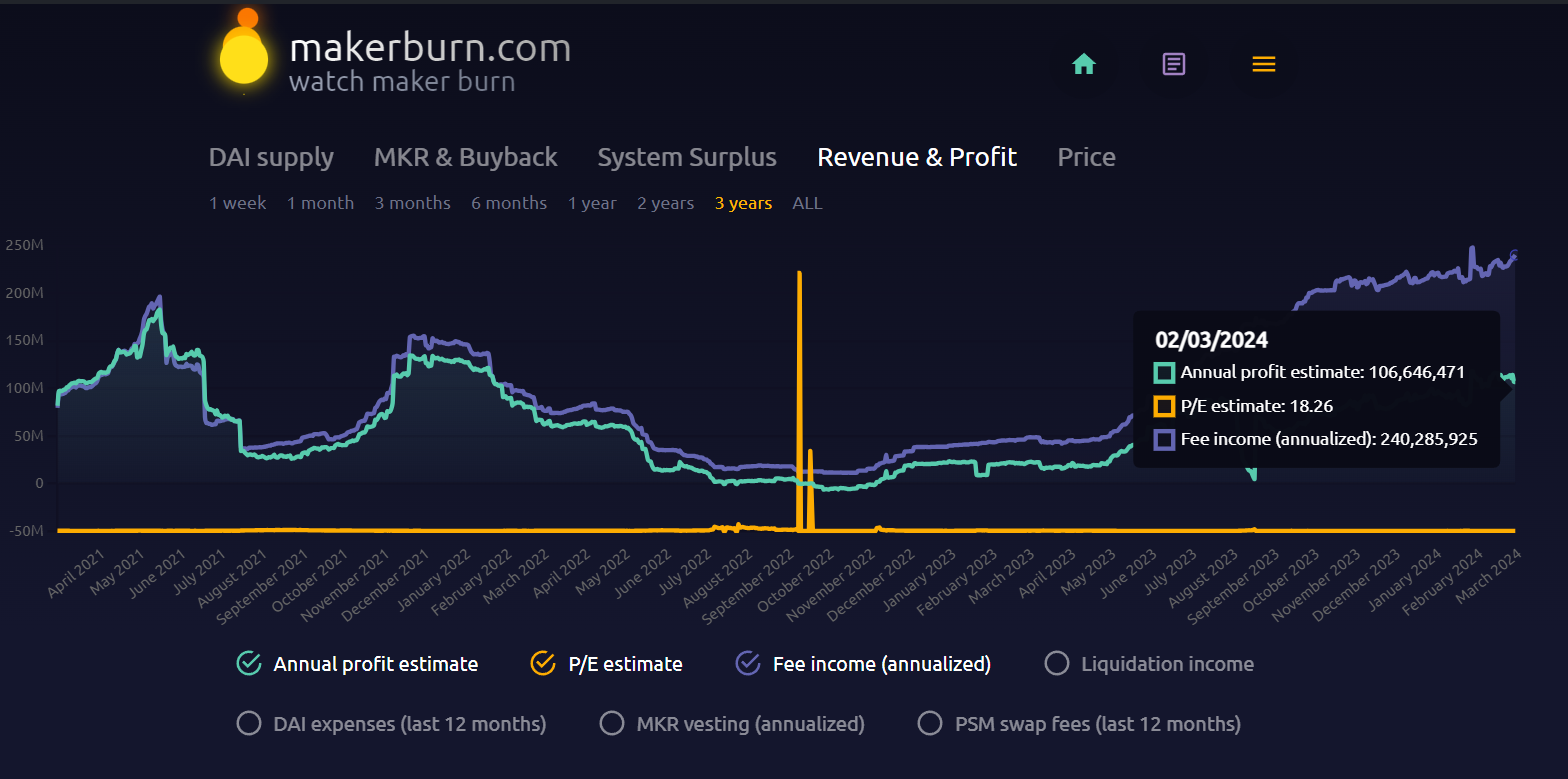The image size is (1568, 779).
Task: Set time range to 1 week
Action: click(237, 203)
